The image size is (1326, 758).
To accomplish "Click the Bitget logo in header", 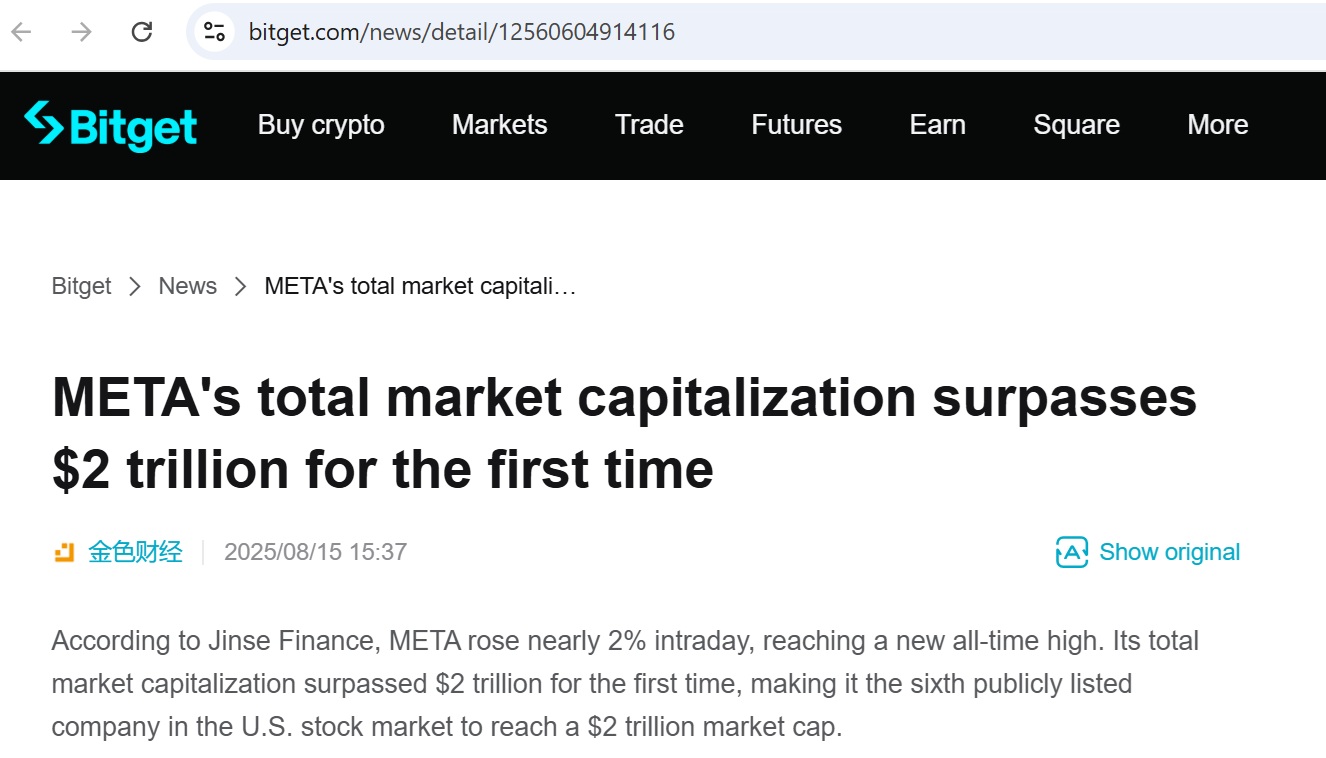I will coord(111,126).
